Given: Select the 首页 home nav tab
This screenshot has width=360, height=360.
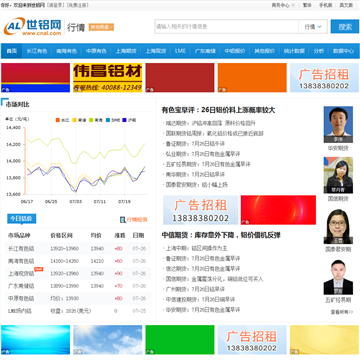Looking at the screenshot, I should coord(12,51).
